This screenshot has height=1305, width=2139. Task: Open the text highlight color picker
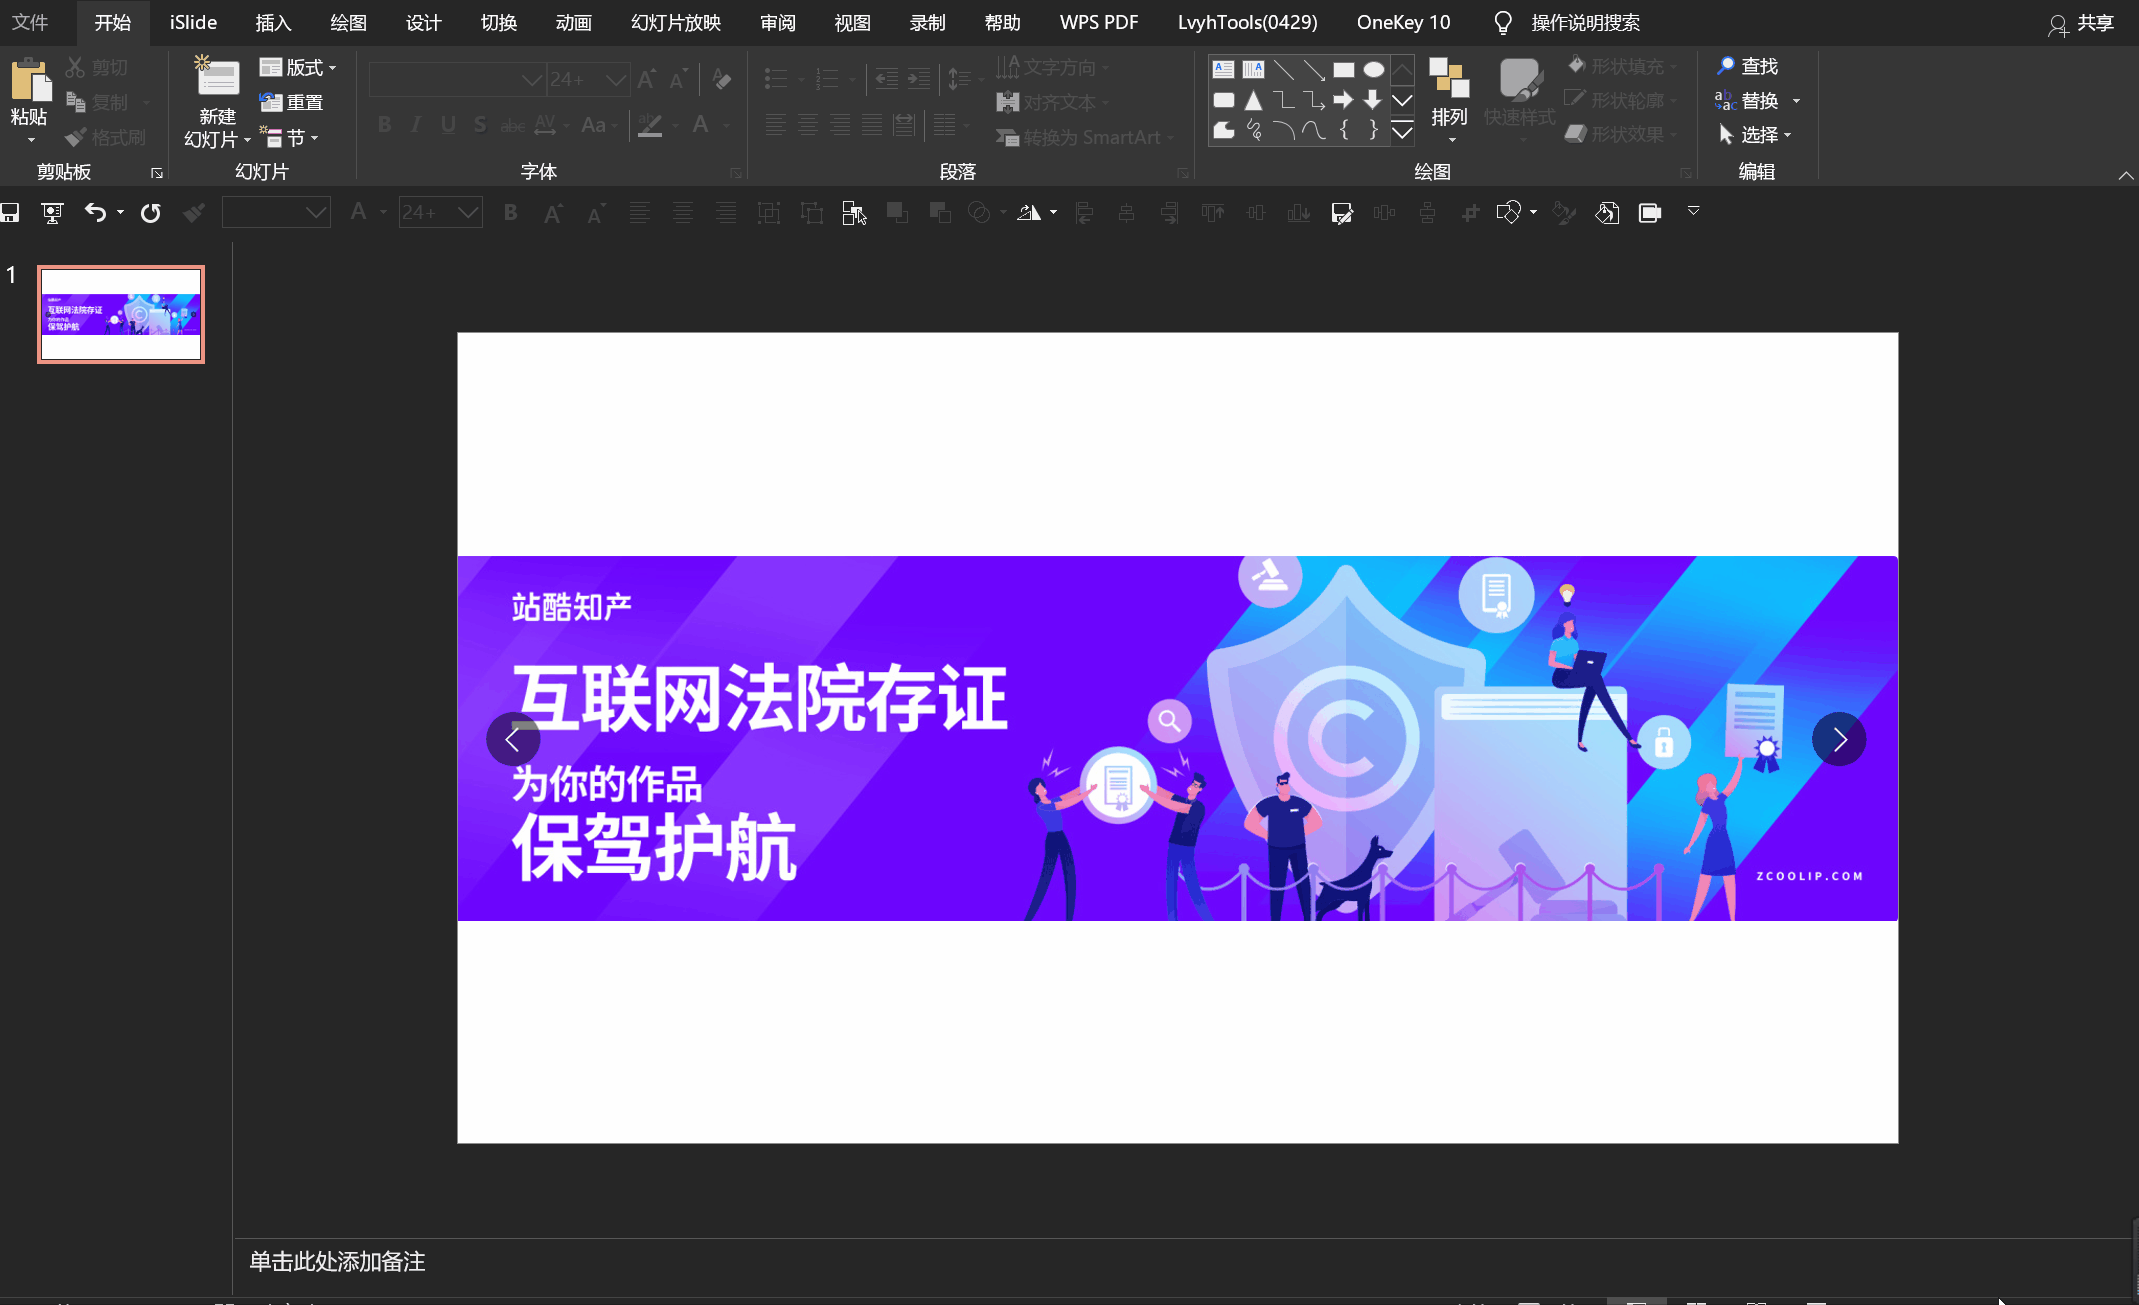[650, 125]
